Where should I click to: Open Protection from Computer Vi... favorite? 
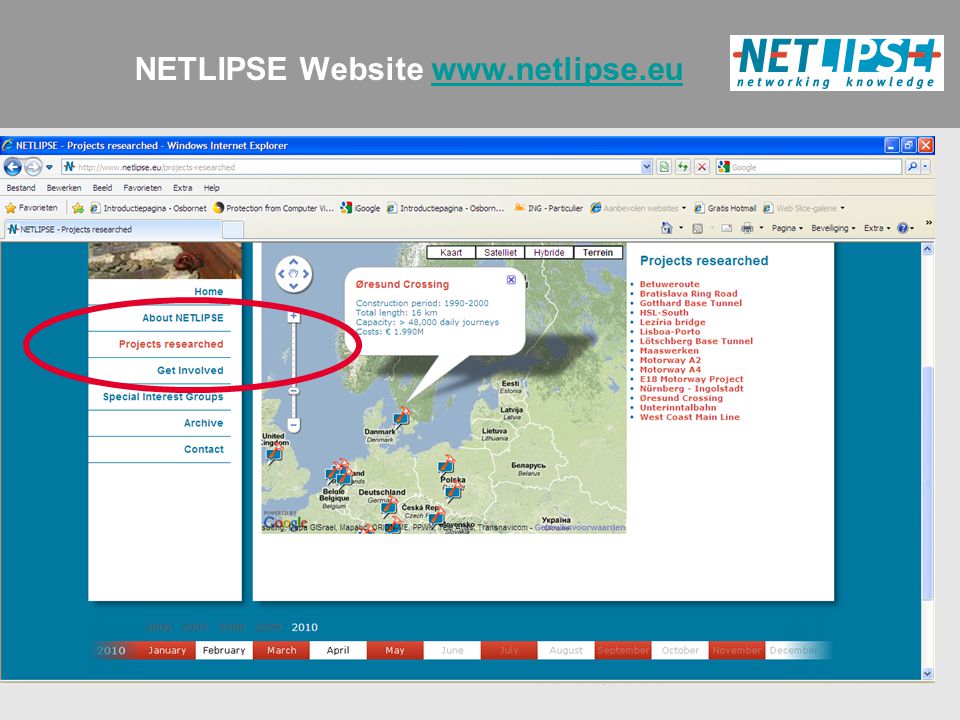coord(273,208)
